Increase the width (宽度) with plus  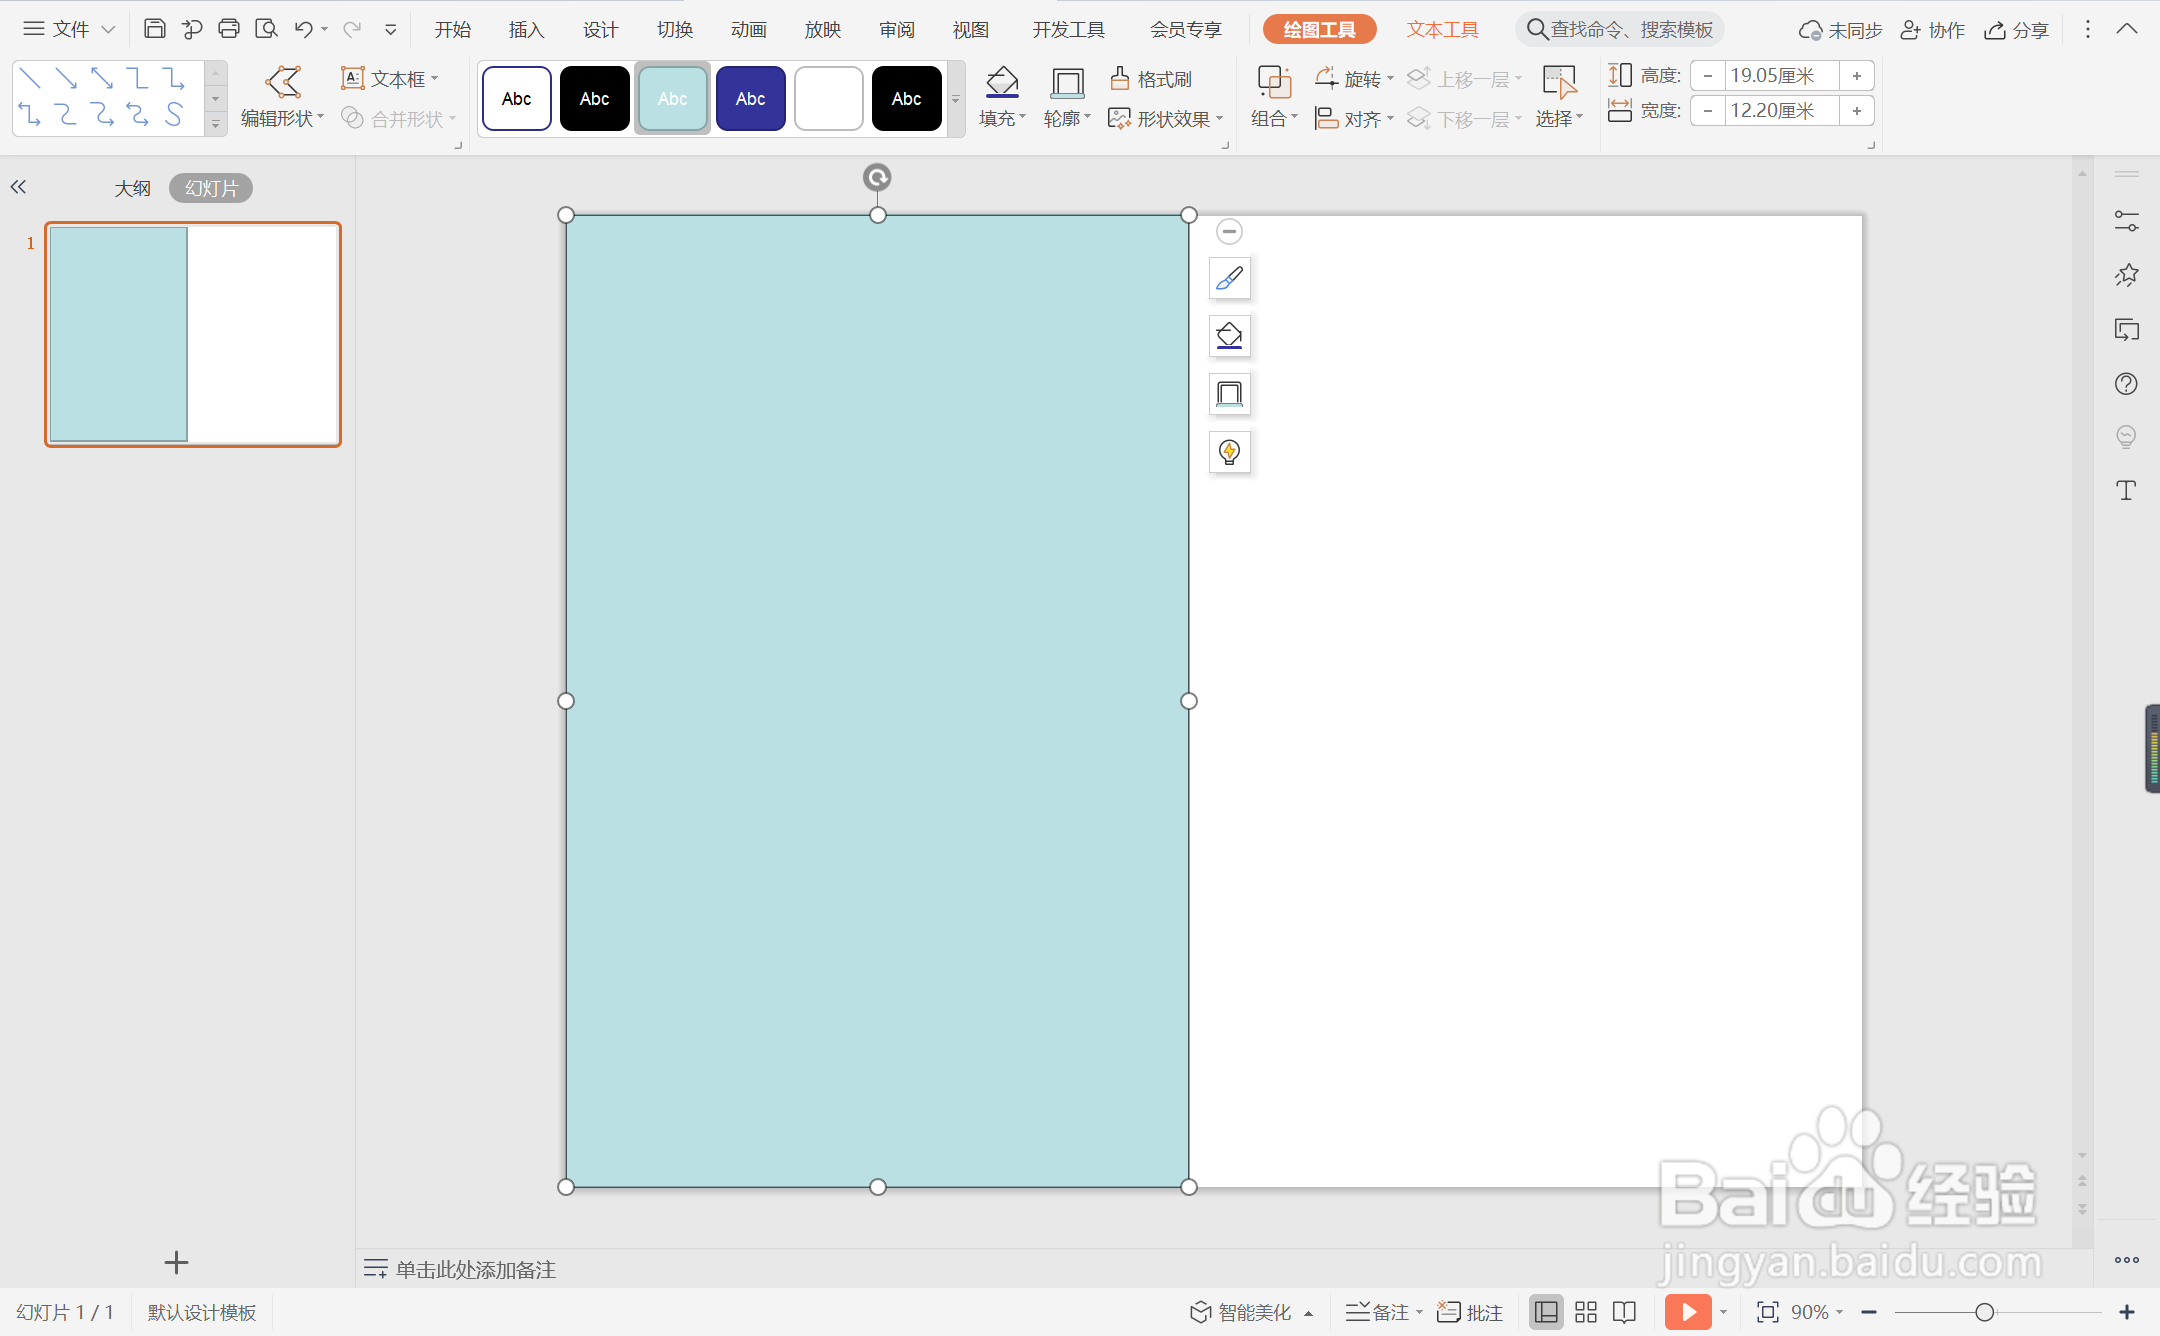(x=1856, y=111)
